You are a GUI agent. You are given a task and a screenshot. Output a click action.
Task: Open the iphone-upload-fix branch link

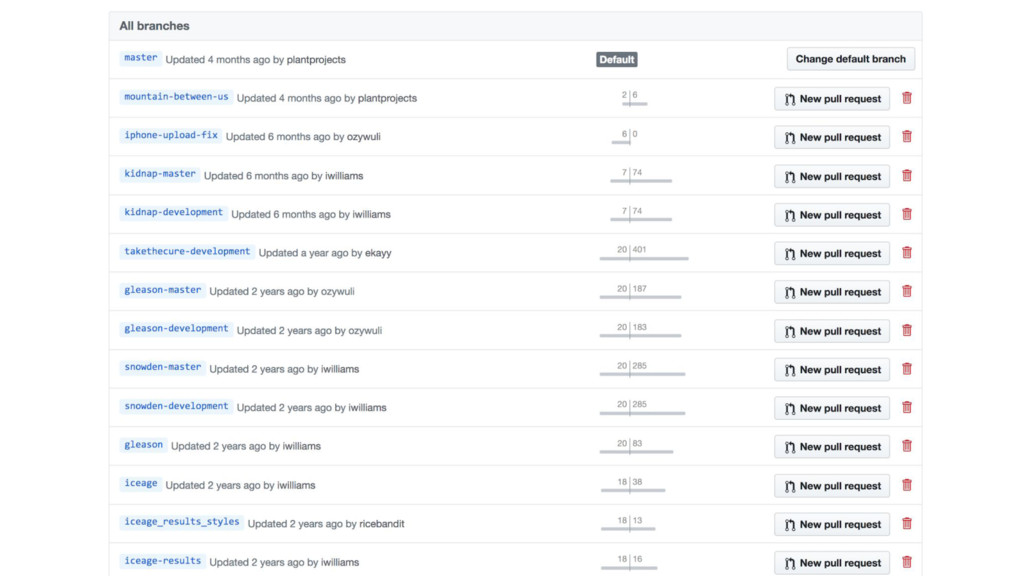170,135
